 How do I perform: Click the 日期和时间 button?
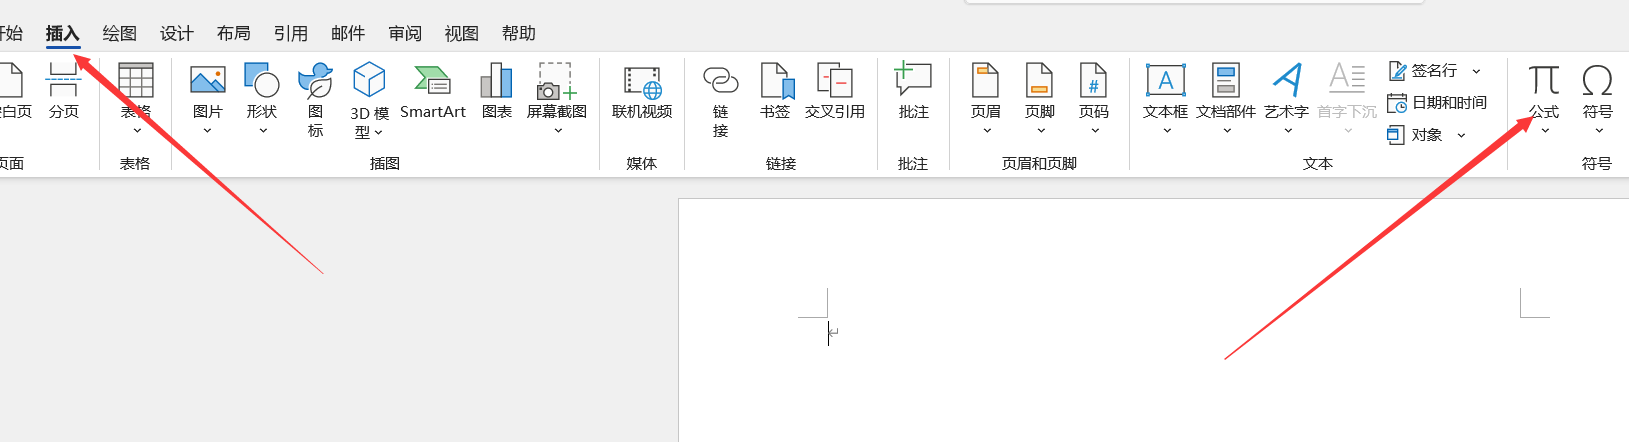point(1437,103)
